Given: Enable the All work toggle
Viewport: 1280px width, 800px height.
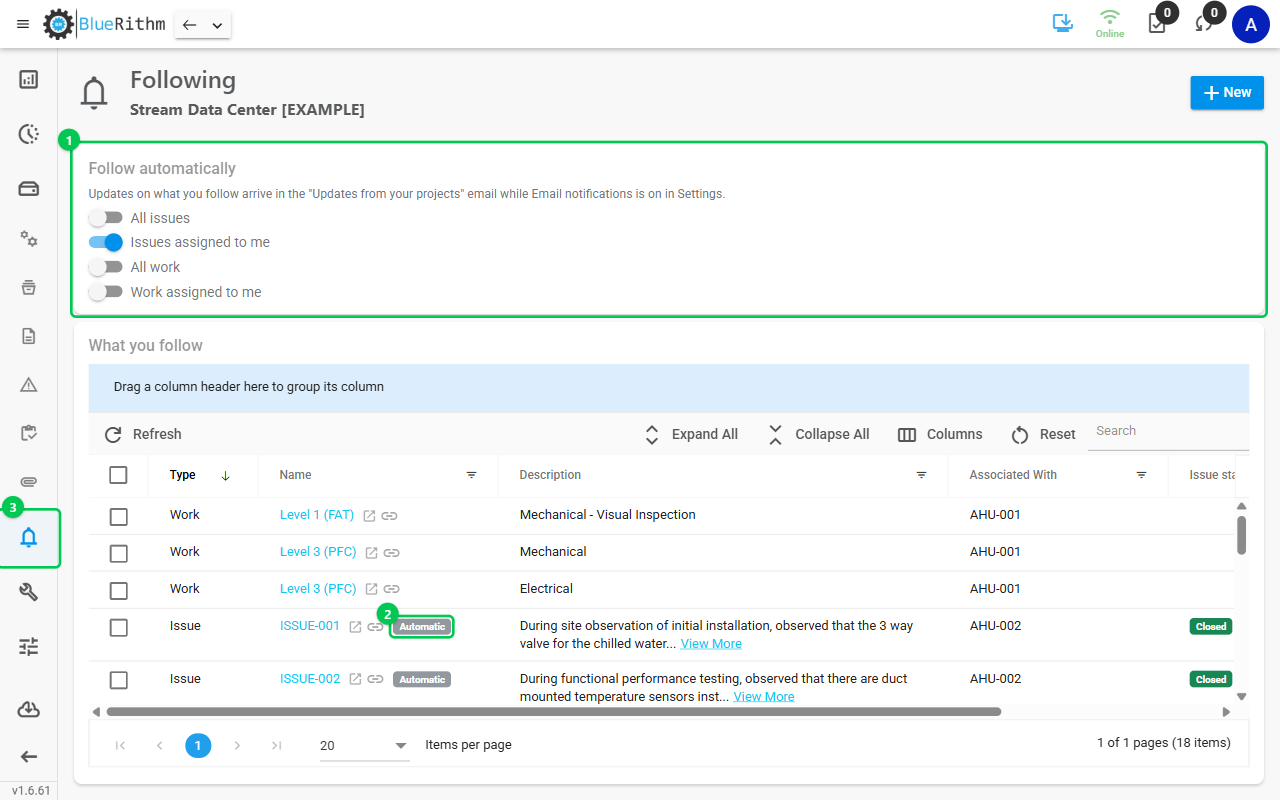Looking at the screenshot, I should (x=105, y=267).
